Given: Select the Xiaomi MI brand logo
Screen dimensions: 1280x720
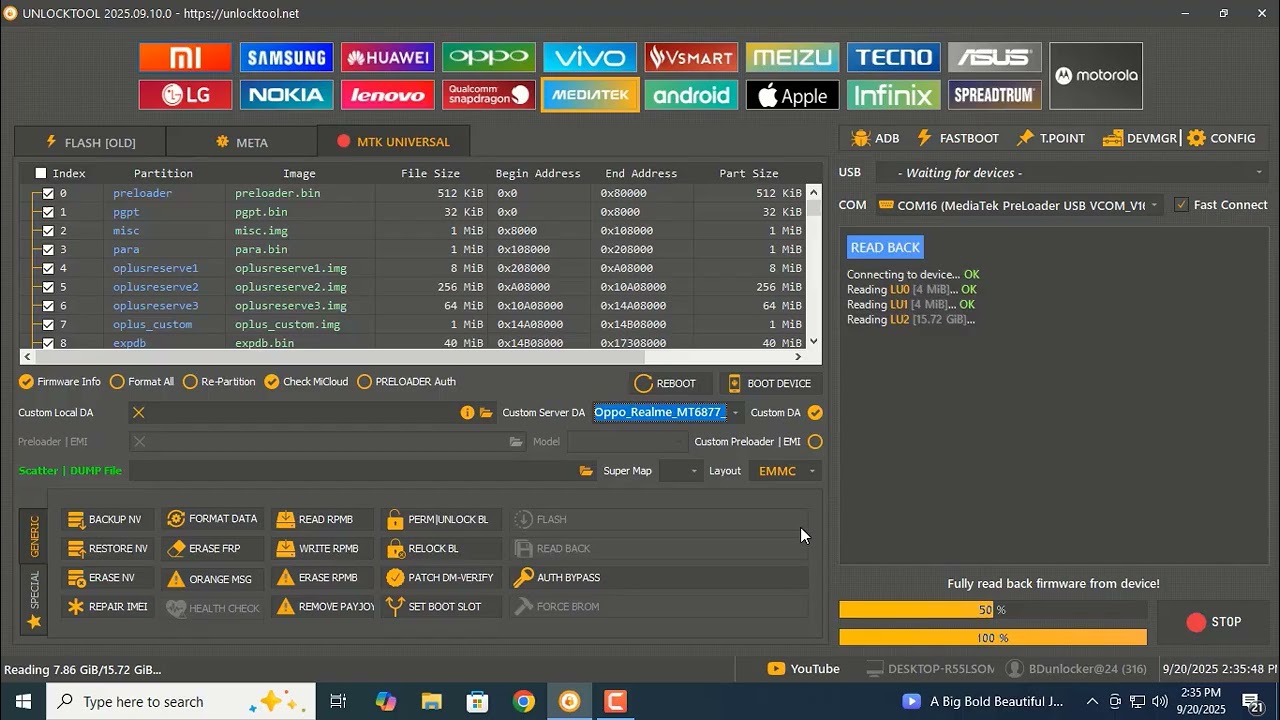Looking at the screenshot, I should [185, 57].
